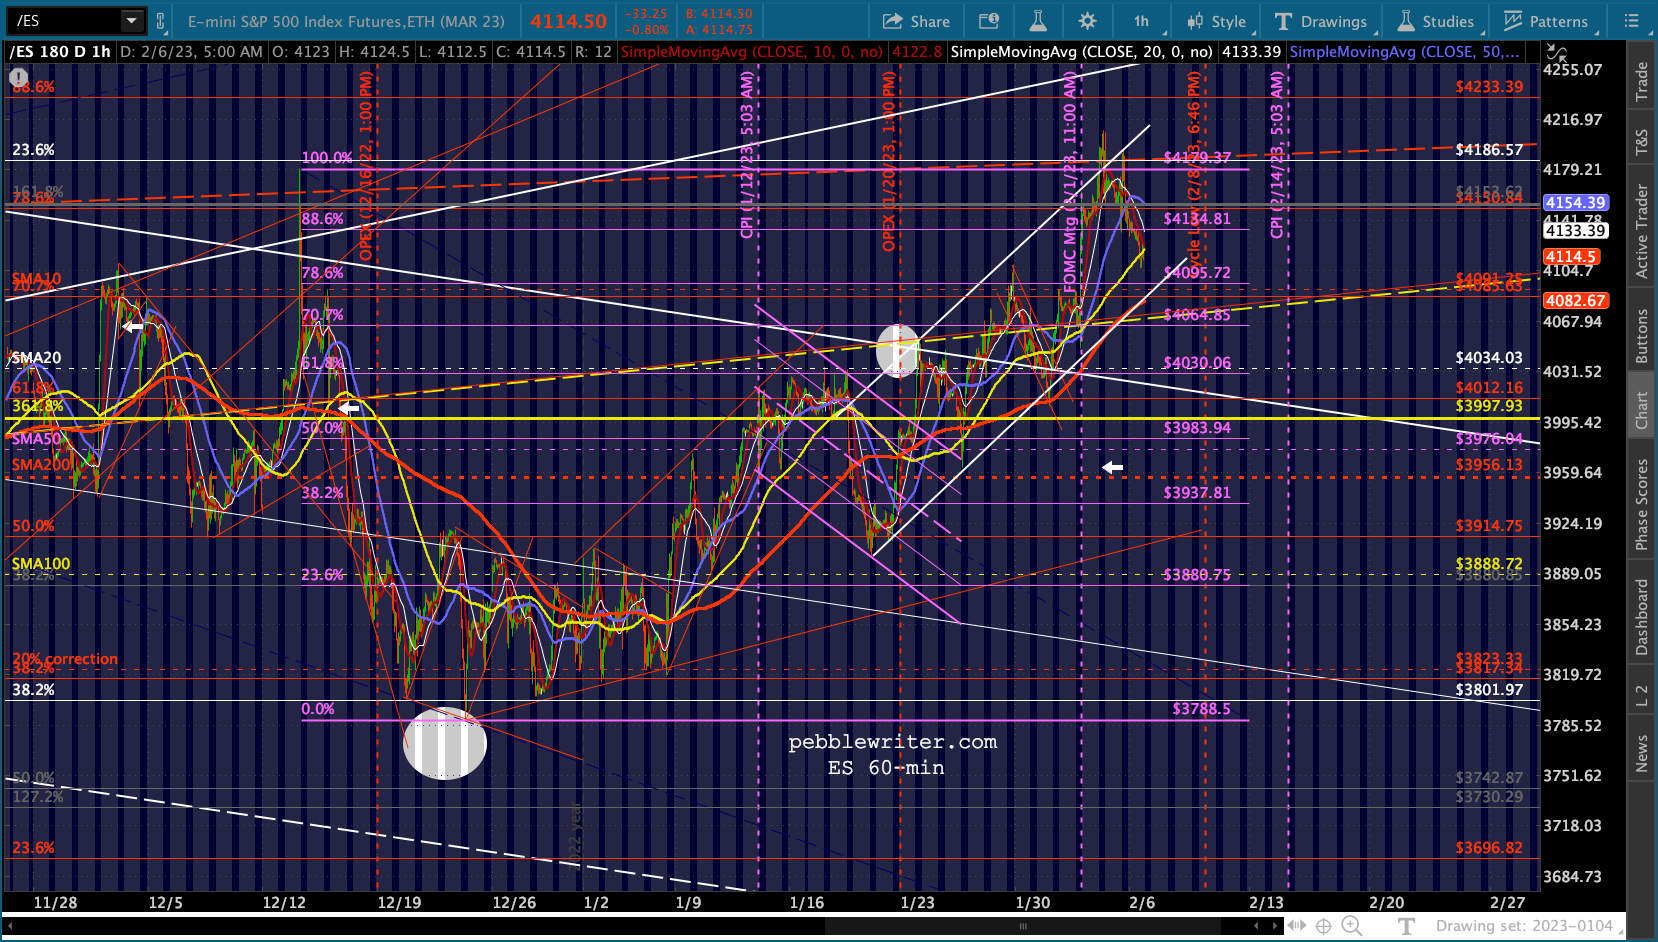The height and width of the screenshot is (942, 1658).
Task: Open the instrument info card icon
Action: click(x=988, y=21)
